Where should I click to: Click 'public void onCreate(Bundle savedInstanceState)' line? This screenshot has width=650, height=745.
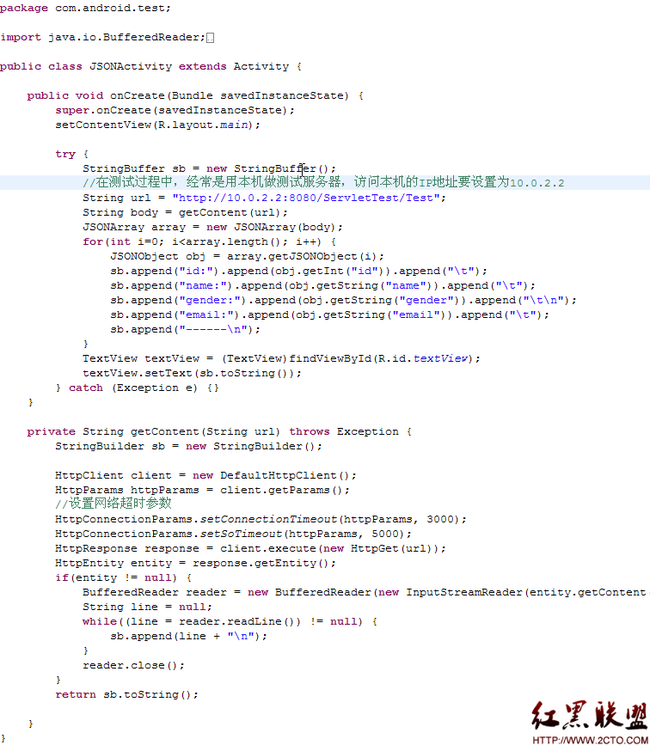click(x=195, y=96)
